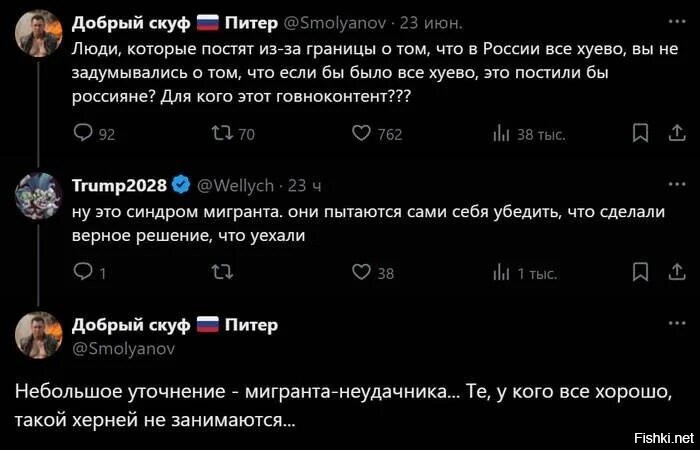Viewport: 700px width, 450px height.
Task: View analytics of Trump2028 reply, 1 тыс.
Action: pyautogui.click(x=501, y=273)
